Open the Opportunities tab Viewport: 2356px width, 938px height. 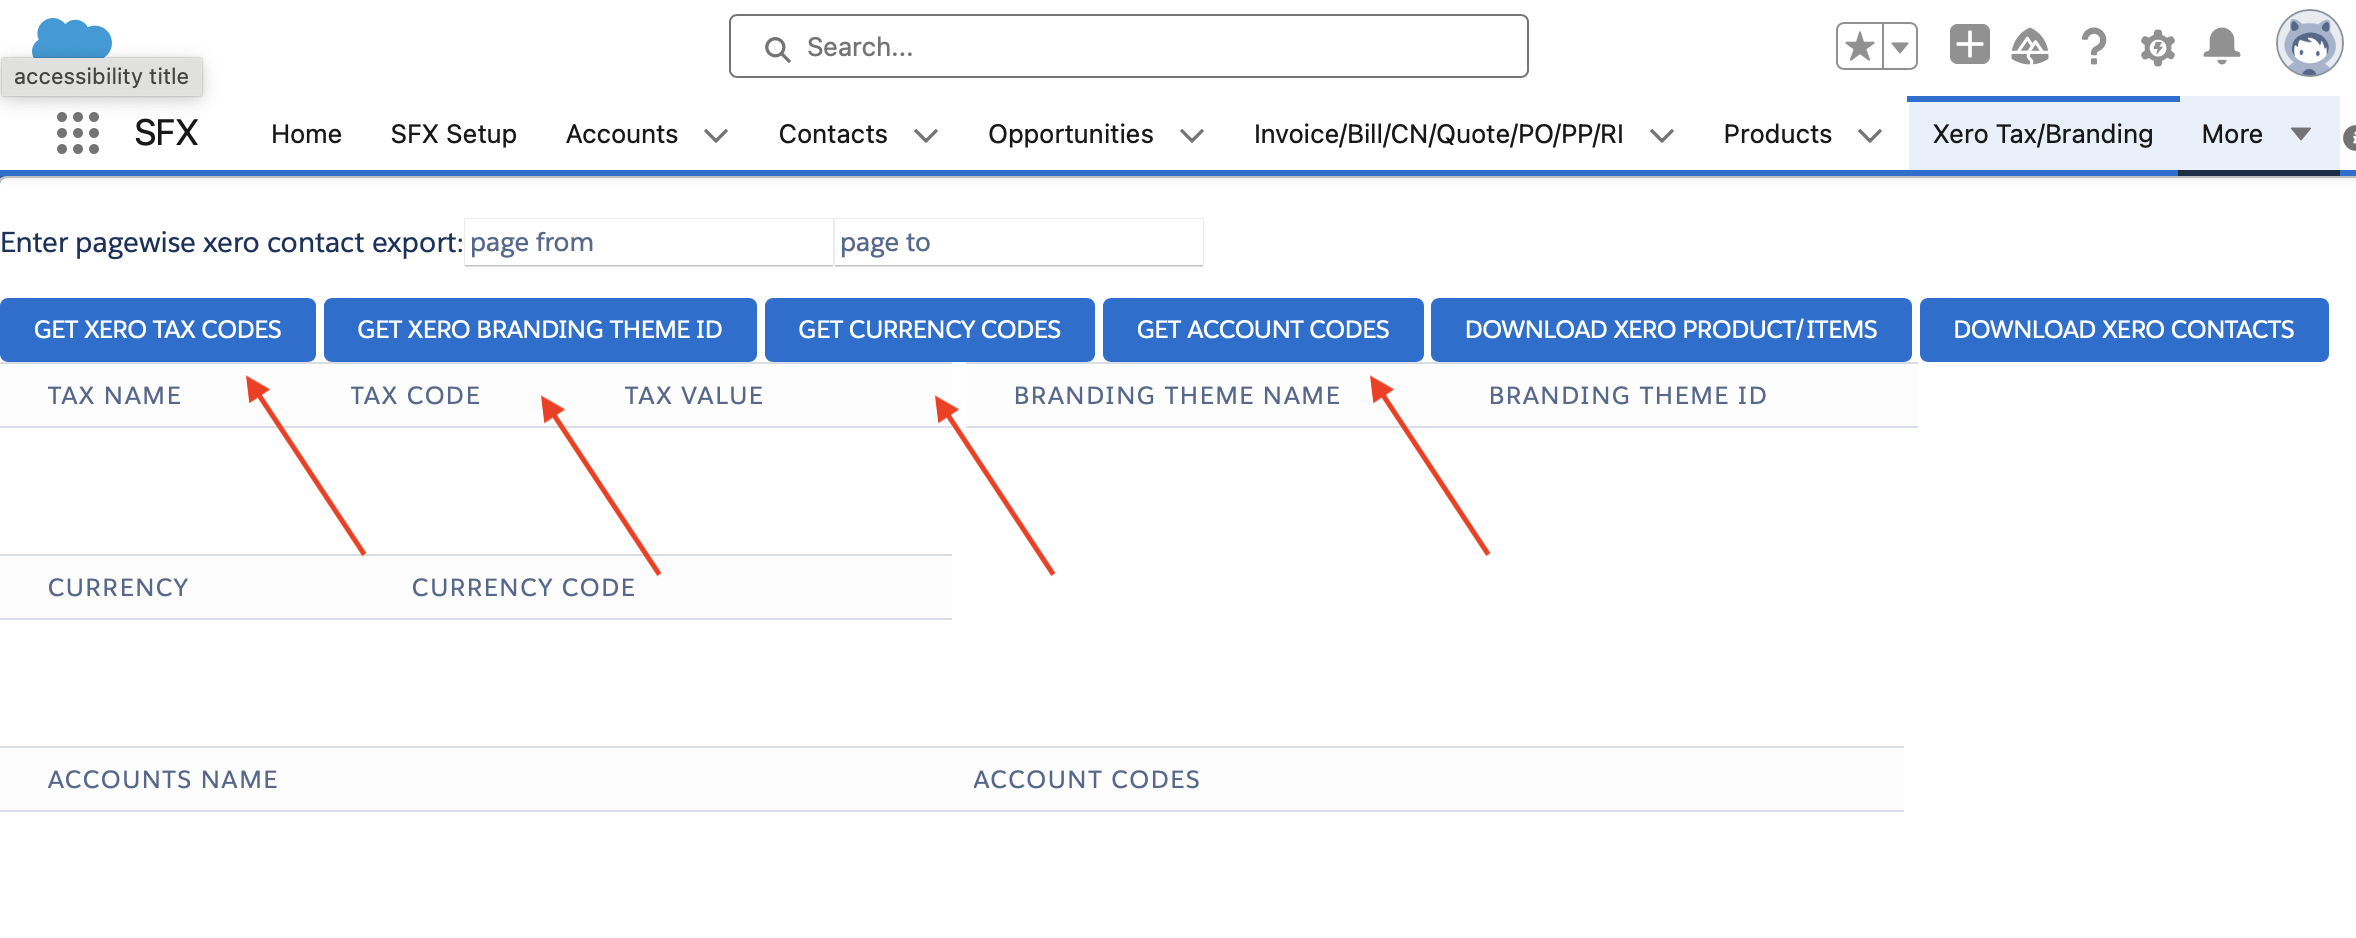tap(1071, 134)
